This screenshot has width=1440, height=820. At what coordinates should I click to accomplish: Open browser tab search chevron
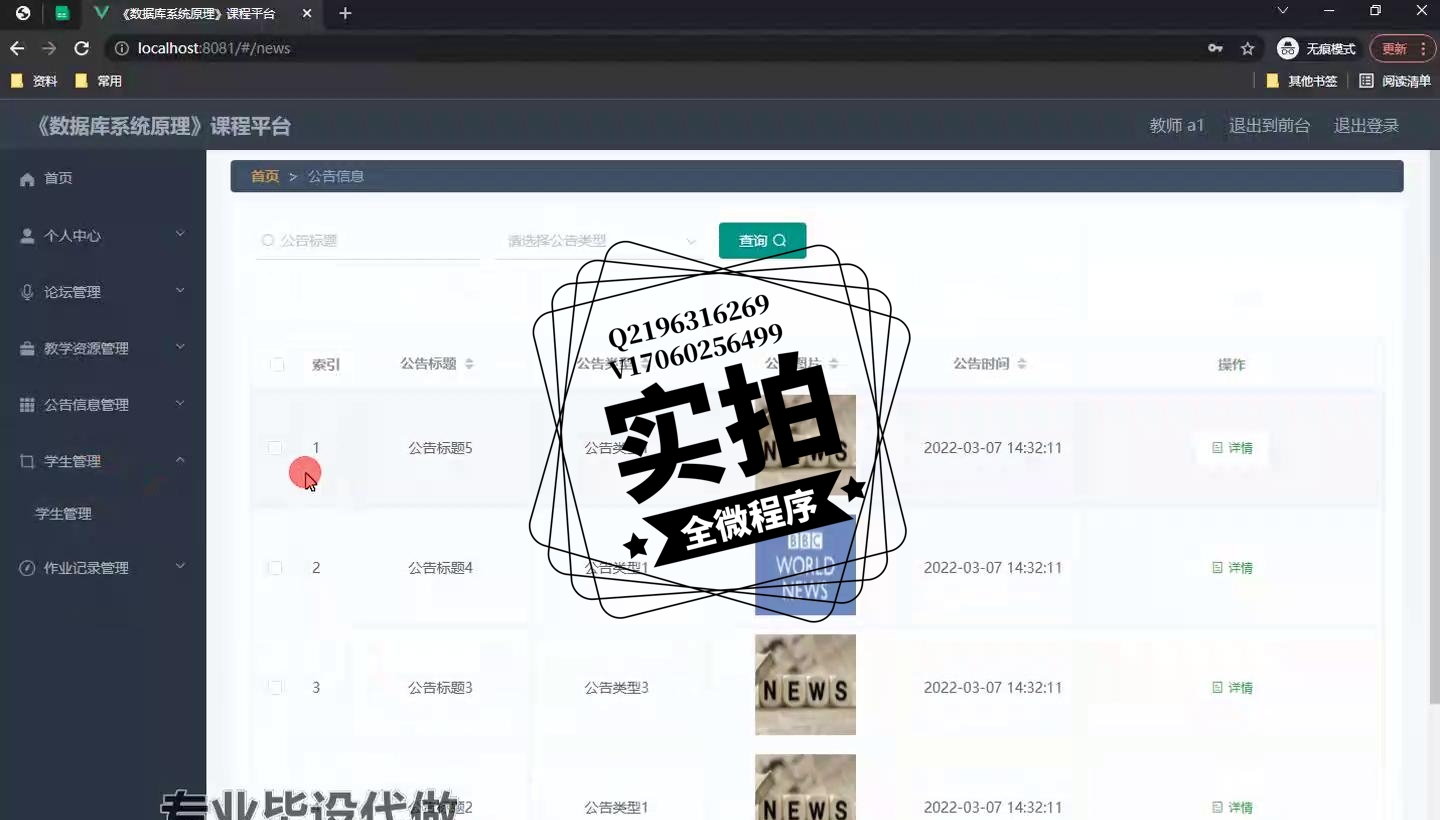1283,11
